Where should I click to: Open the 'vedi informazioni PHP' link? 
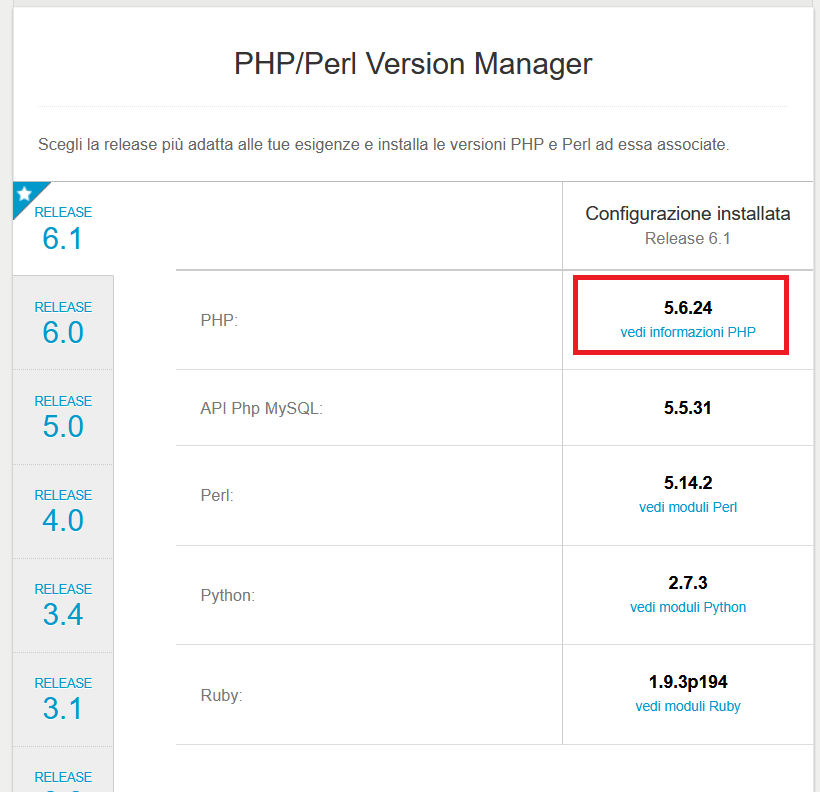[688, 332]
